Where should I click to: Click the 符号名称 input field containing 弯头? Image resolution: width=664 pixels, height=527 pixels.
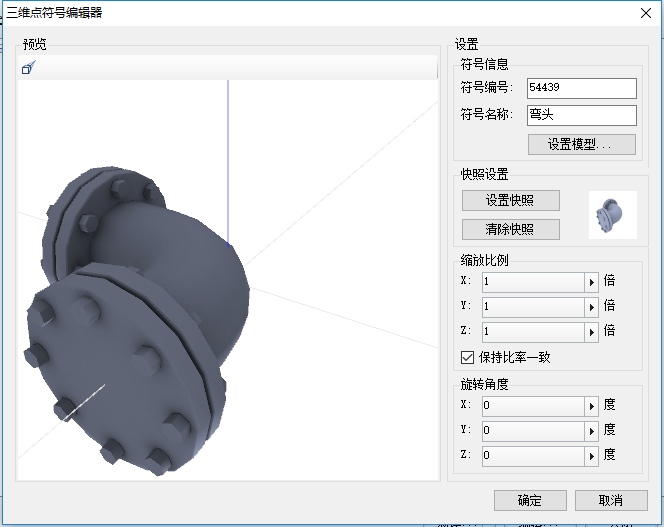click(581, 115)
